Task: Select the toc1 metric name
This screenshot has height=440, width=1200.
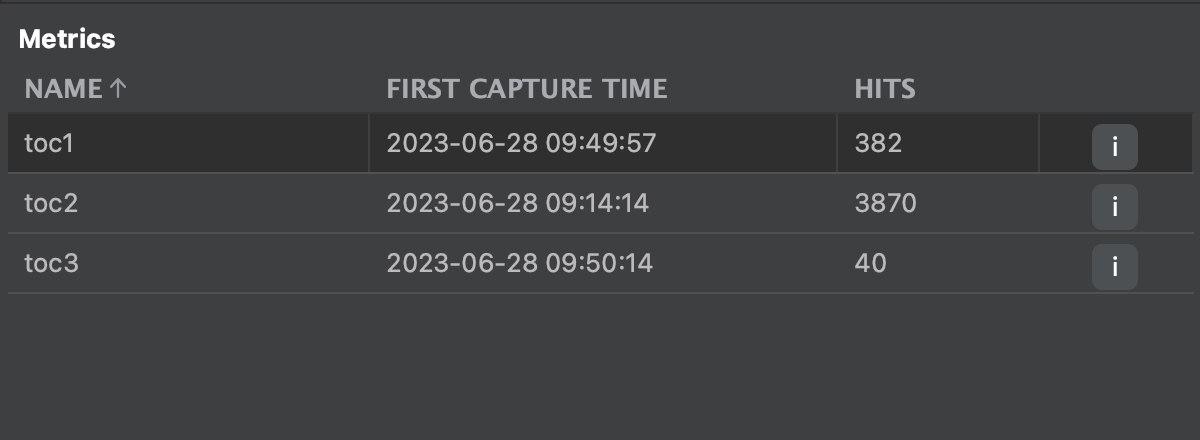Action: point(50,144)
